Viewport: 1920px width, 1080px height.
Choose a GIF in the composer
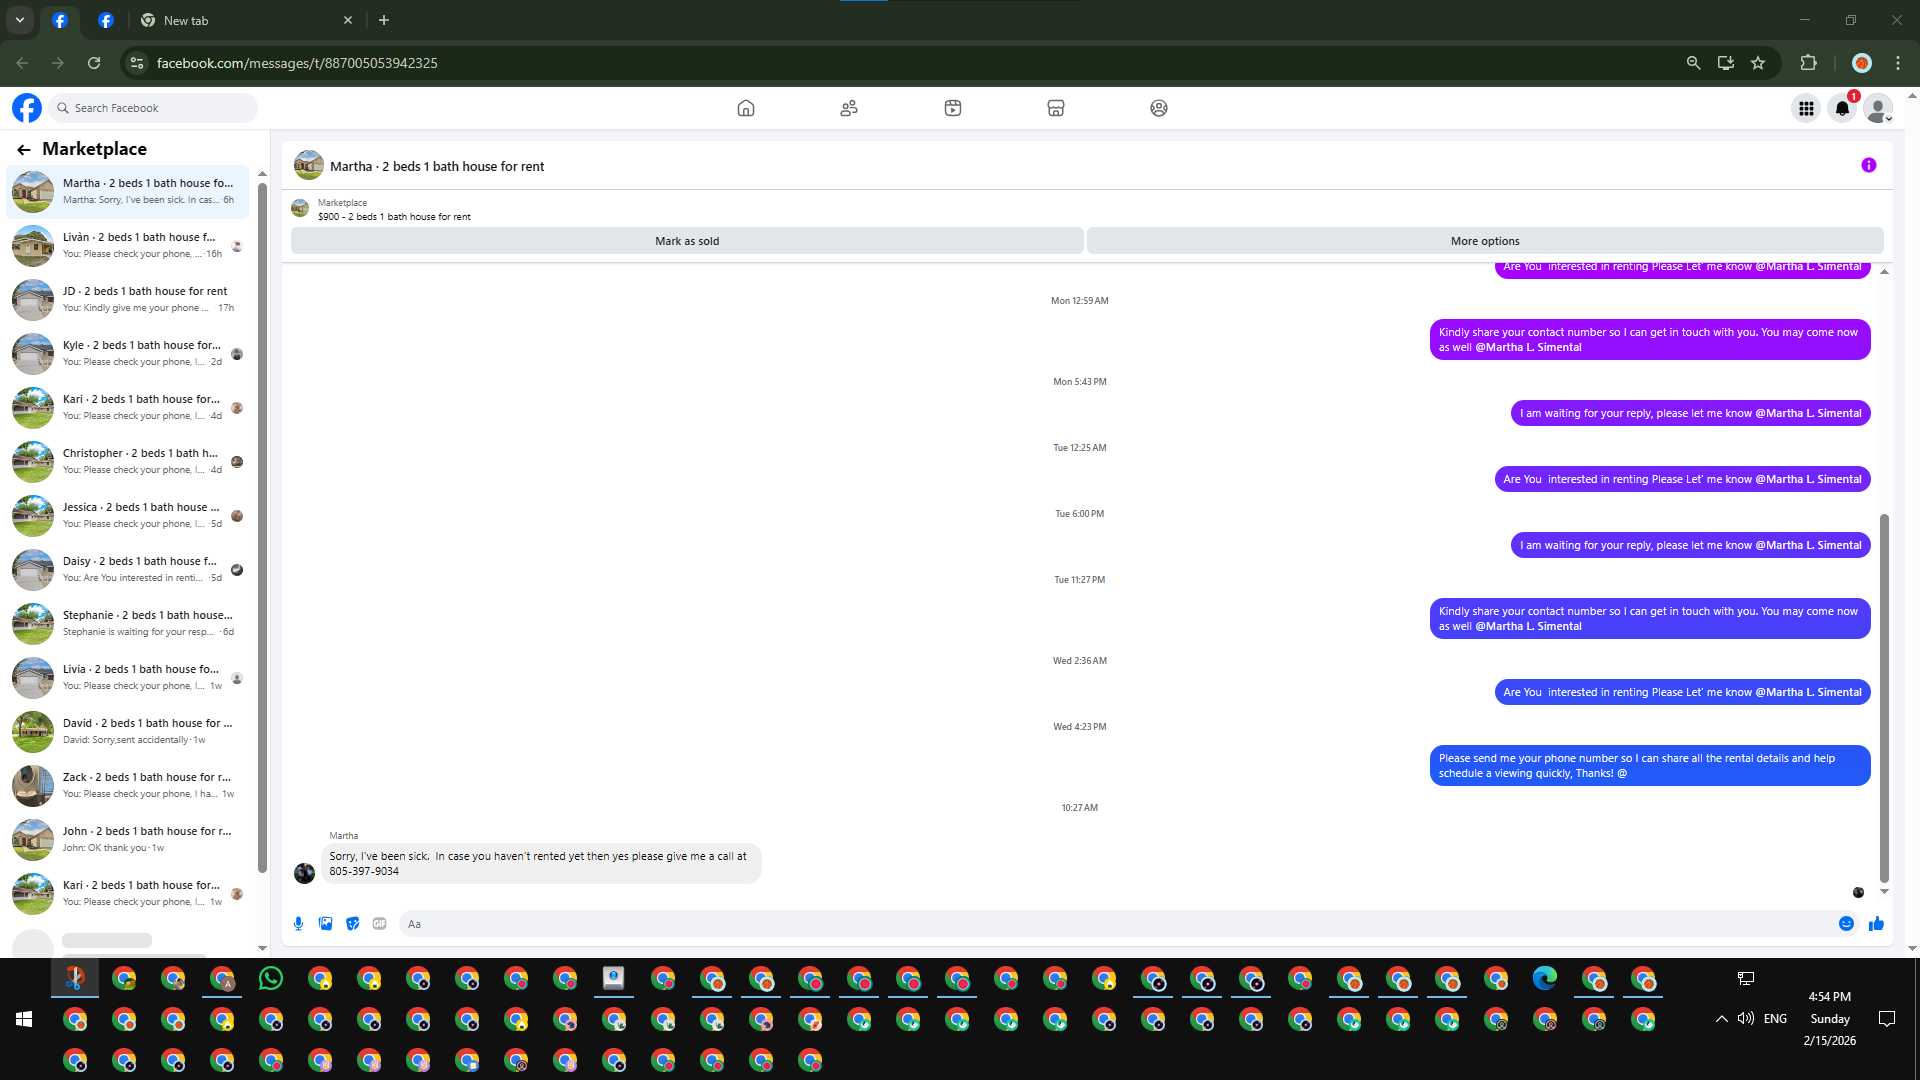[380, 924]
